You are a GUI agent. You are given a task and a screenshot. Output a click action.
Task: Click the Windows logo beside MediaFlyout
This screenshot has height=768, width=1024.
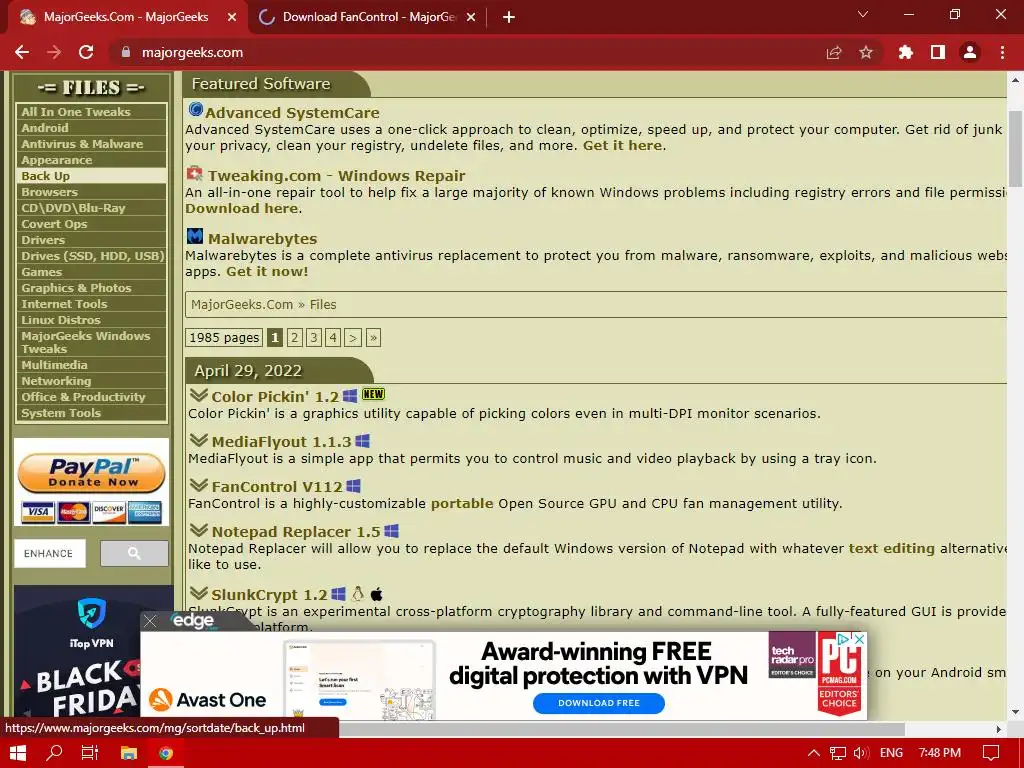point(362,441)
